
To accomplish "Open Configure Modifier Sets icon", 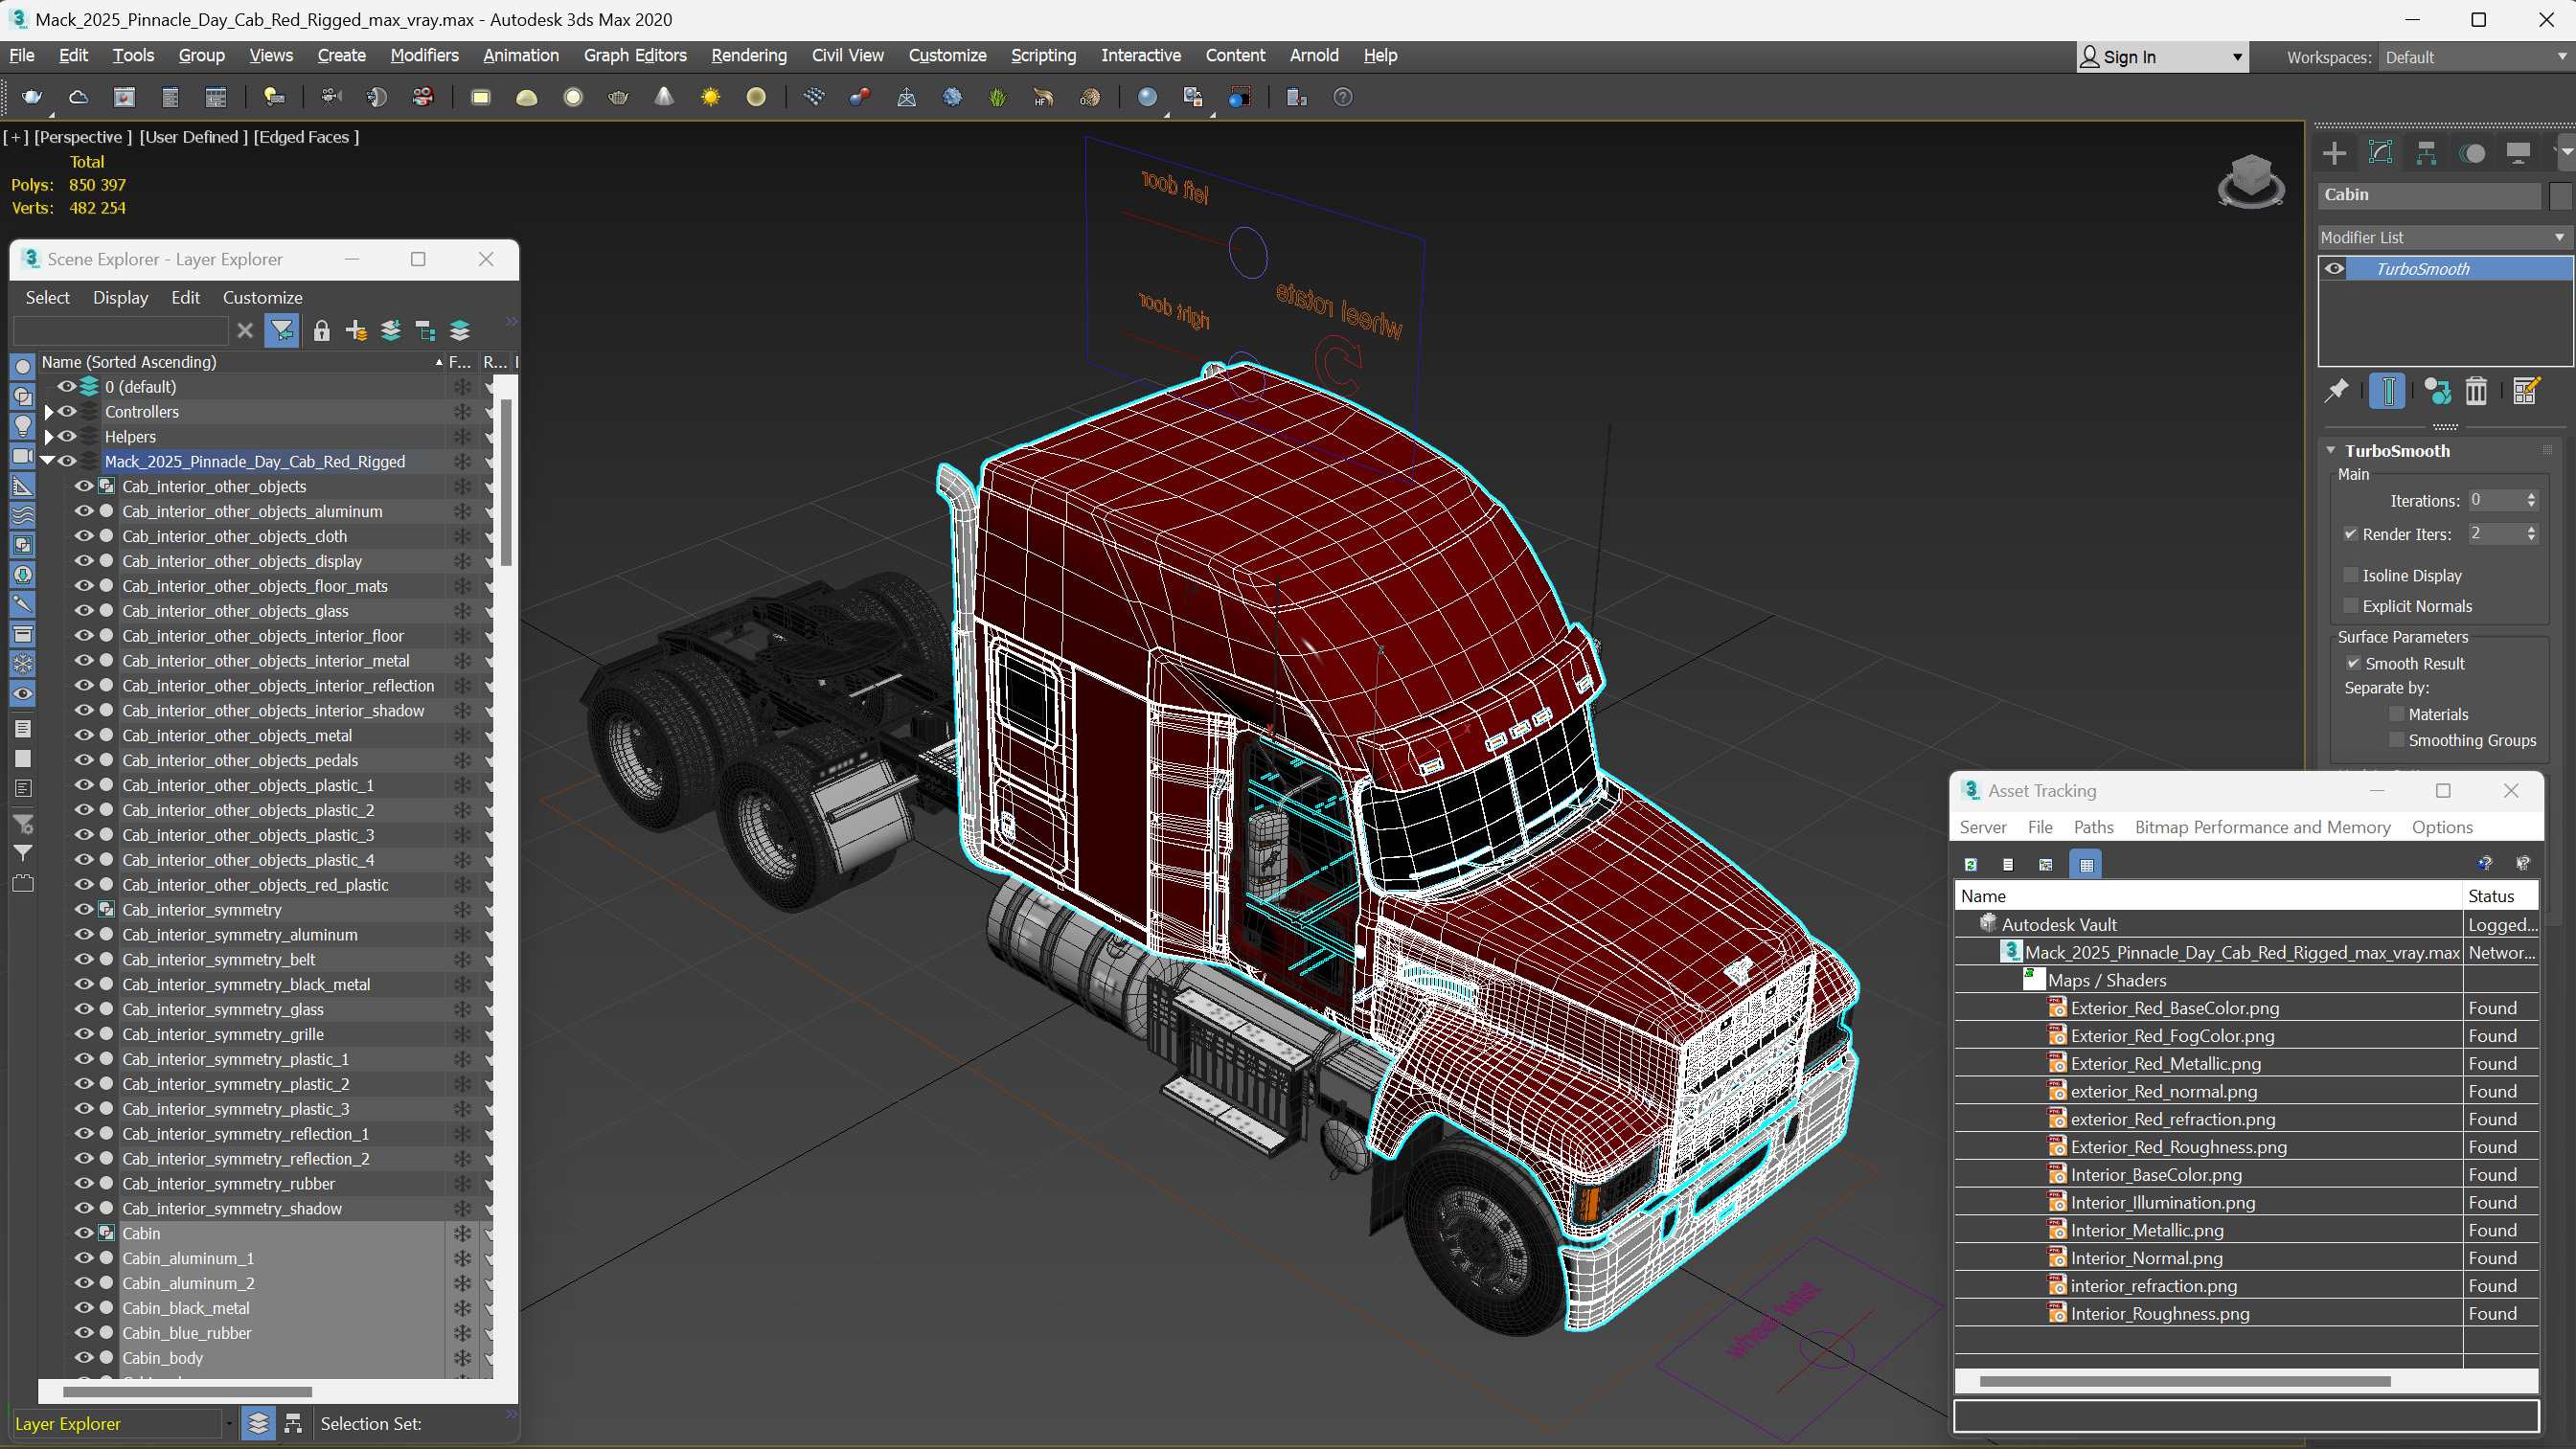I will [x=2526, y=391].
